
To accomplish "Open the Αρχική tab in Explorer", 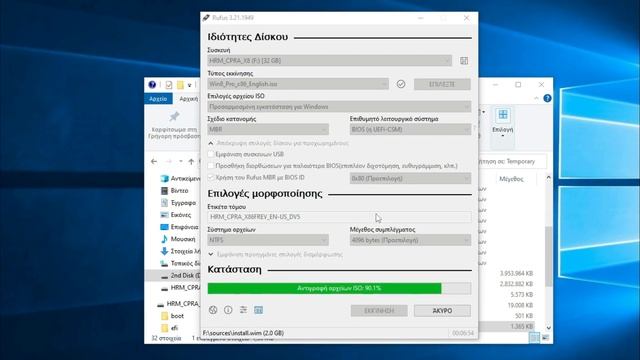I will 188,99.
